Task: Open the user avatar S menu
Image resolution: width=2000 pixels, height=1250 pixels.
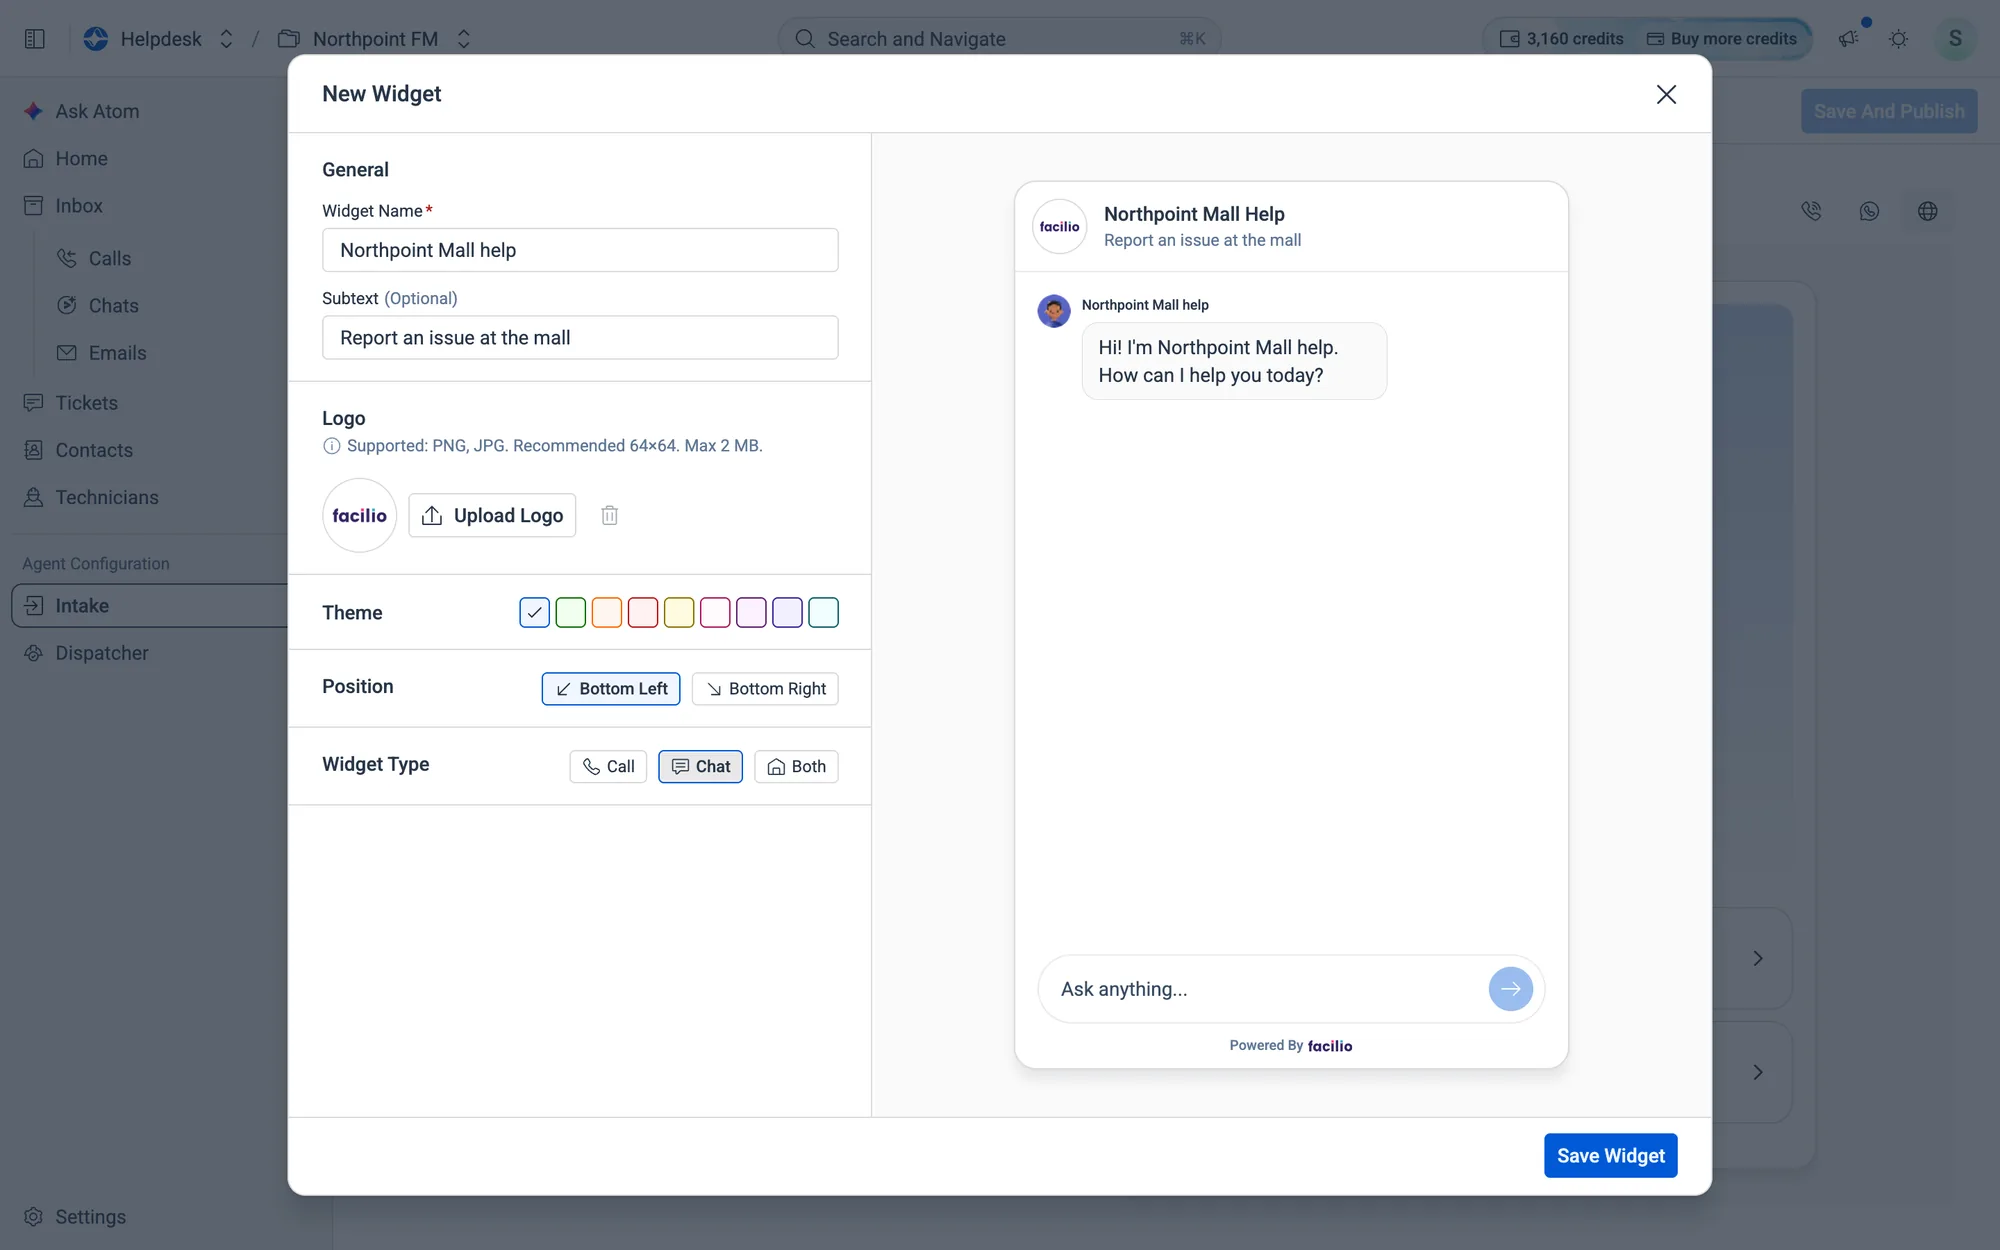Action: pos(1955,39)
